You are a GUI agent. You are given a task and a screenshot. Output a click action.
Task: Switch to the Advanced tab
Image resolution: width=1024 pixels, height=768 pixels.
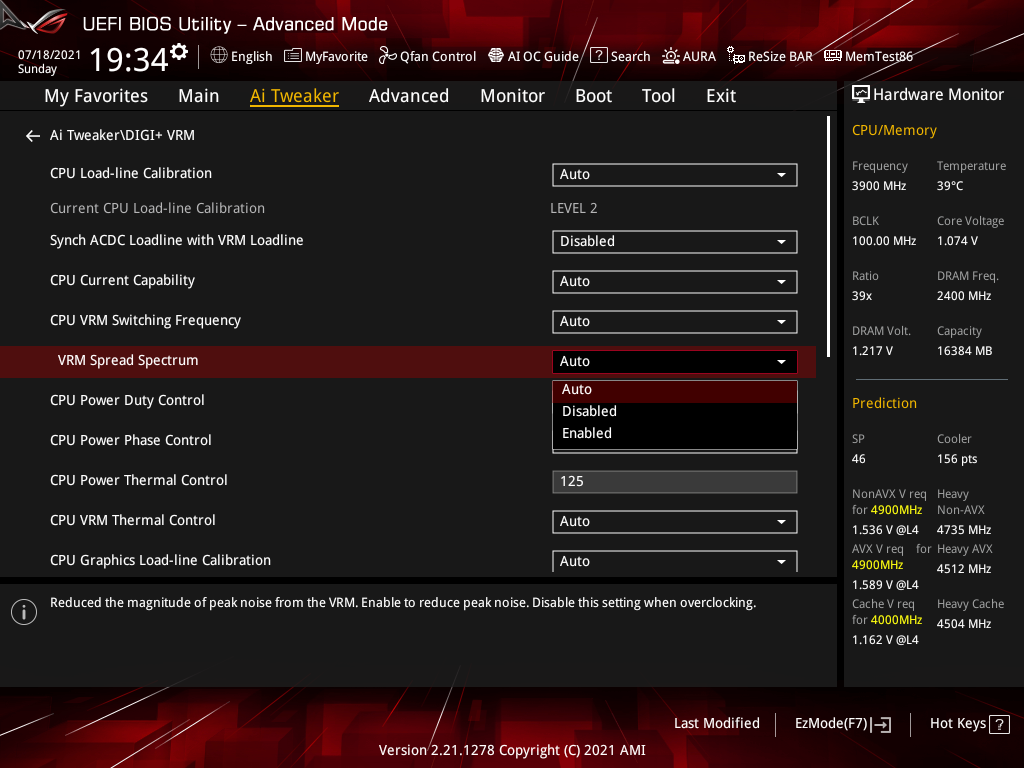tap(409, 95)
